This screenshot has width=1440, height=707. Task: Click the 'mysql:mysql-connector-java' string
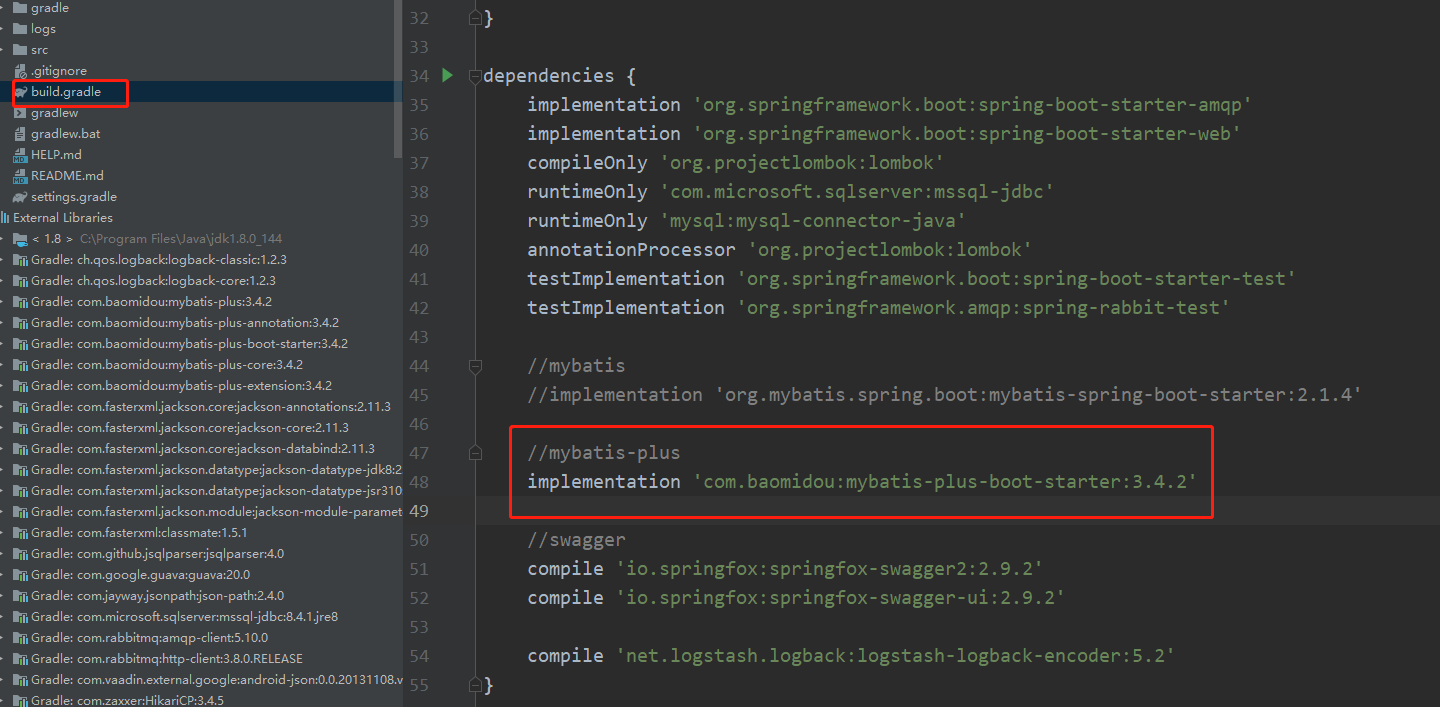[813, 221]
